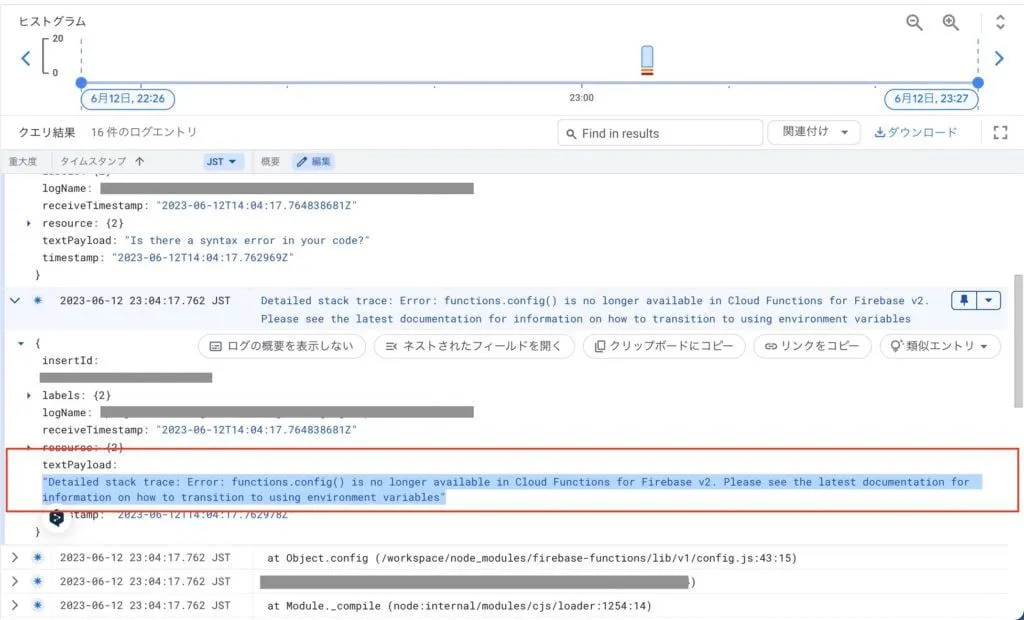Image resolution: width=1024 pixels, height=620 pixels.
Task: Open the 関連付け dropdown
Action: [814, 133]
